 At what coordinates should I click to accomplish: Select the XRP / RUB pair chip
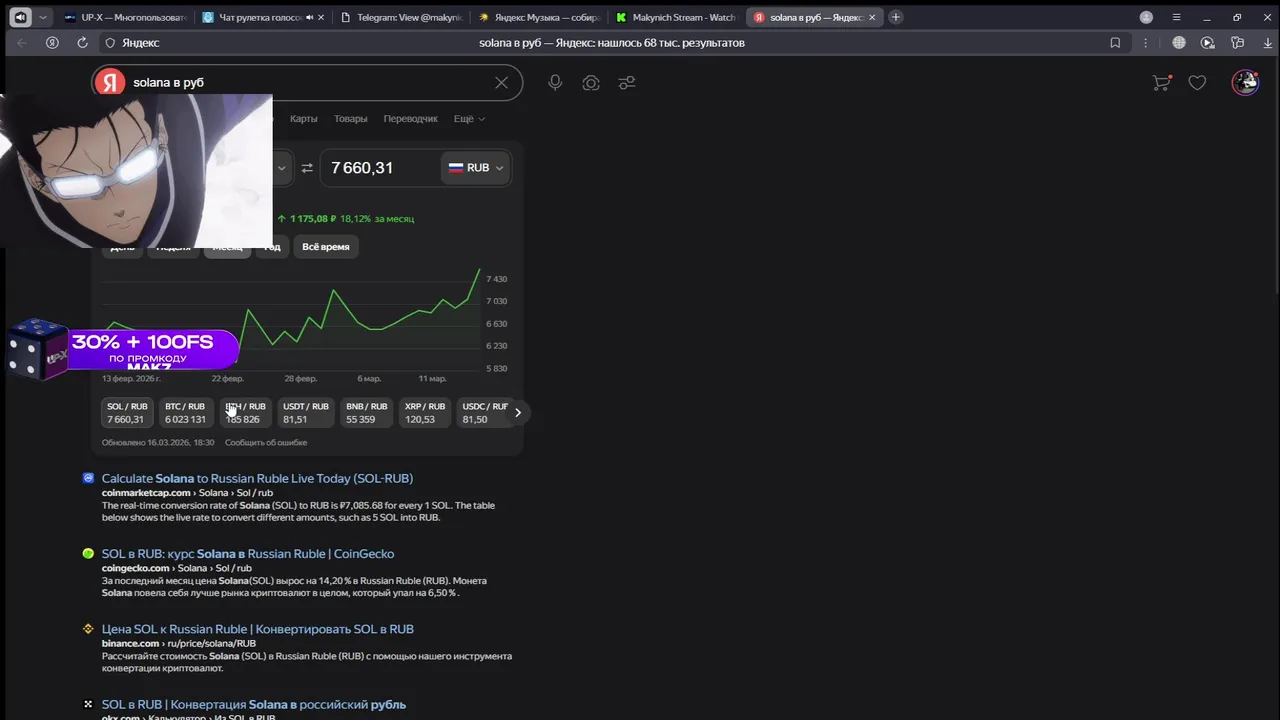tap(425, 412)
